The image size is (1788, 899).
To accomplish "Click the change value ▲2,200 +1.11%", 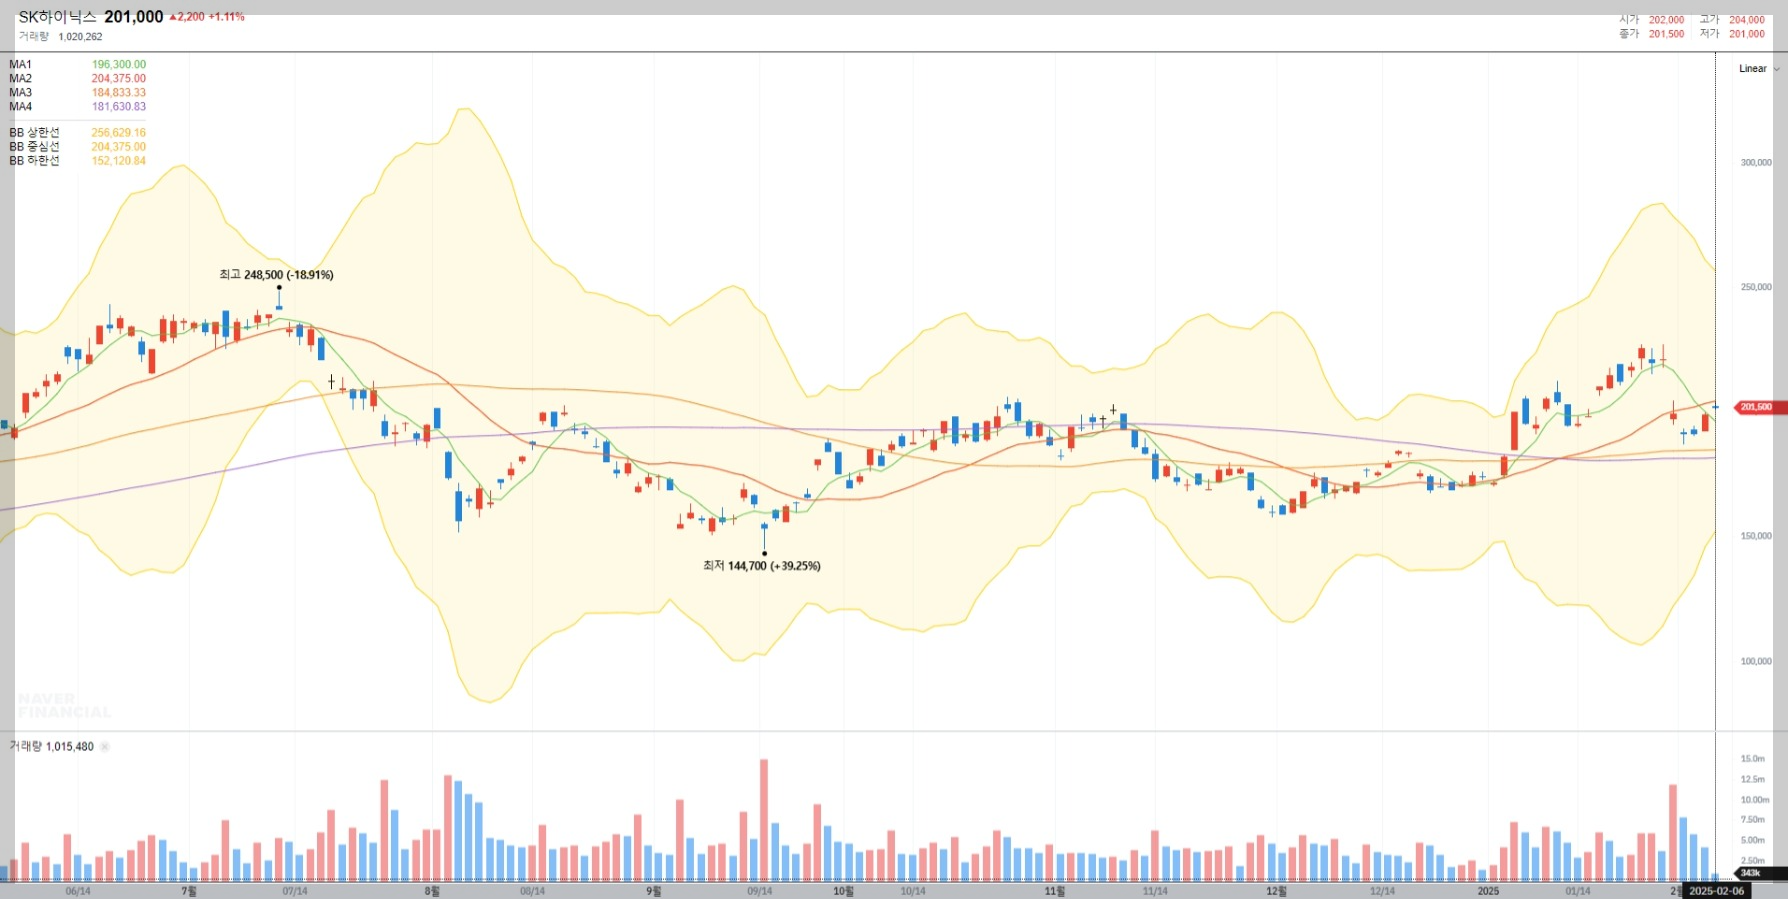I will 207,17.
